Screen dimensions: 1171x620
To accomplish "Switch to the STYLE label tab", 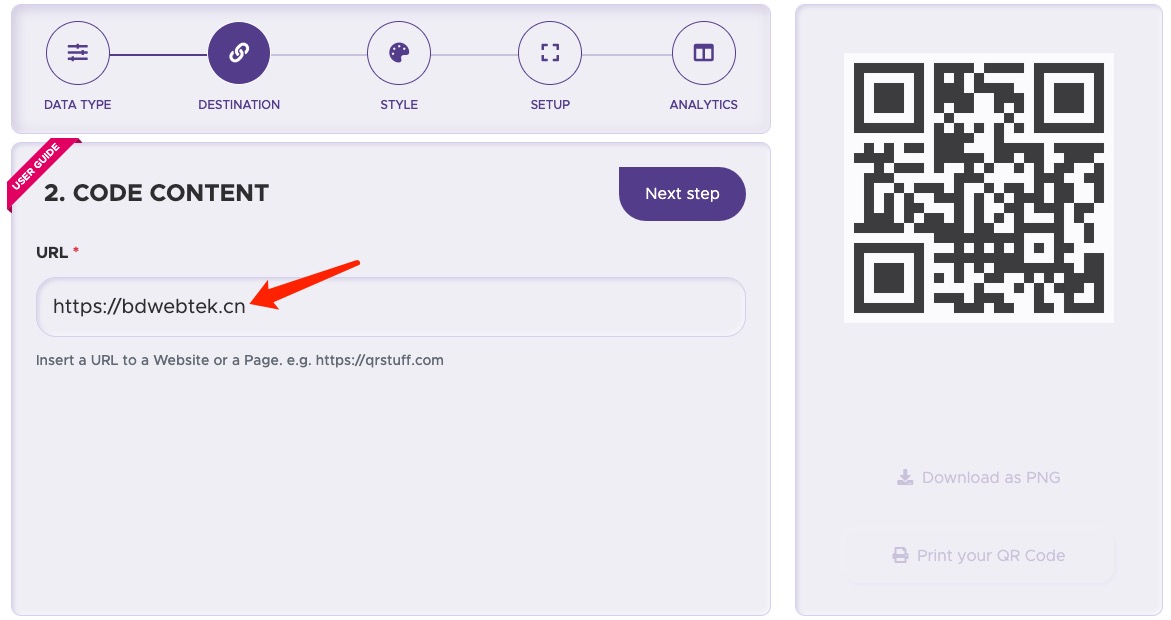I will (399, 105).
